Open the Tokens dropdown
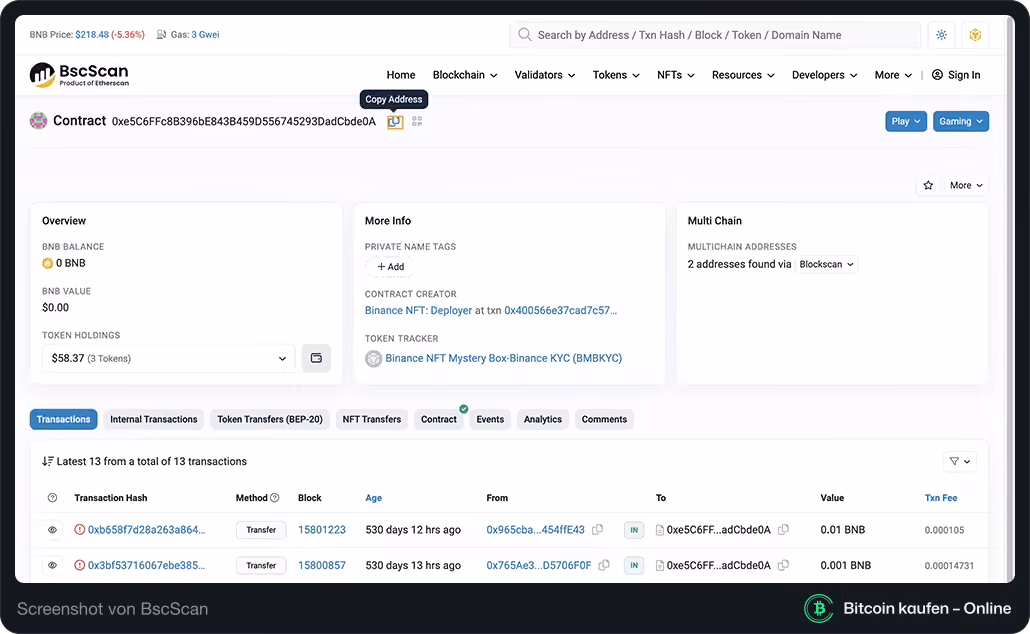 (616, 75)
